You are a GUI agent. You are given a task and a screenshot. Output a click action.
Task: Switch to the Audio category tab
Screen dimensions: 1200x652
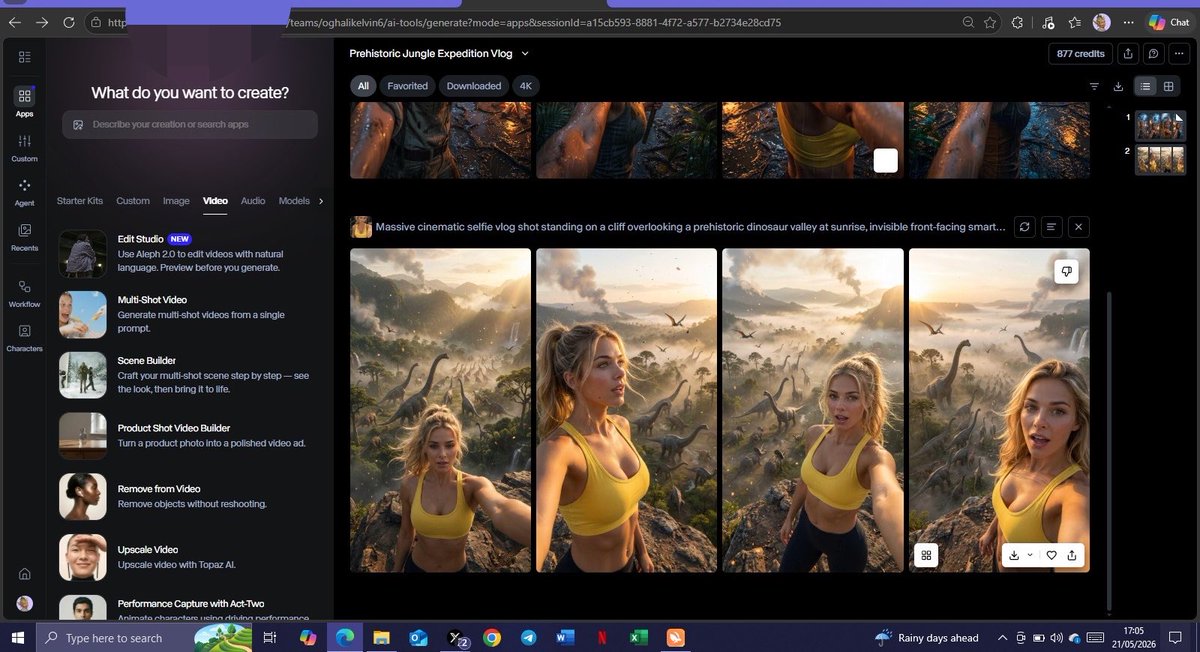(253, 201)
